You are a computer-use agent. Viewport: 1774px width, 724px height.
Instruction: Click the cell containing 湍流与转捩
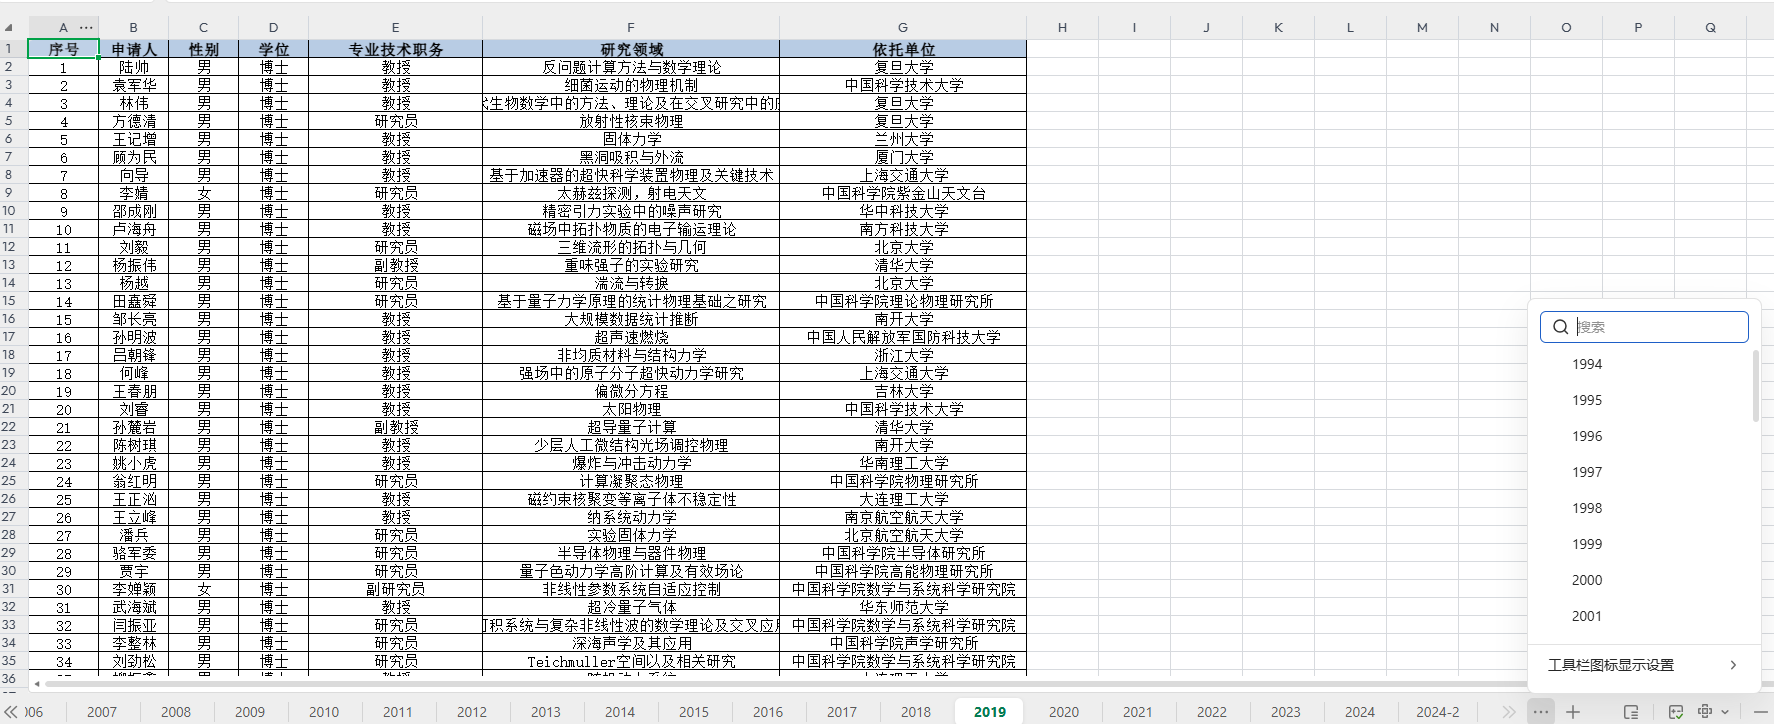631,283
